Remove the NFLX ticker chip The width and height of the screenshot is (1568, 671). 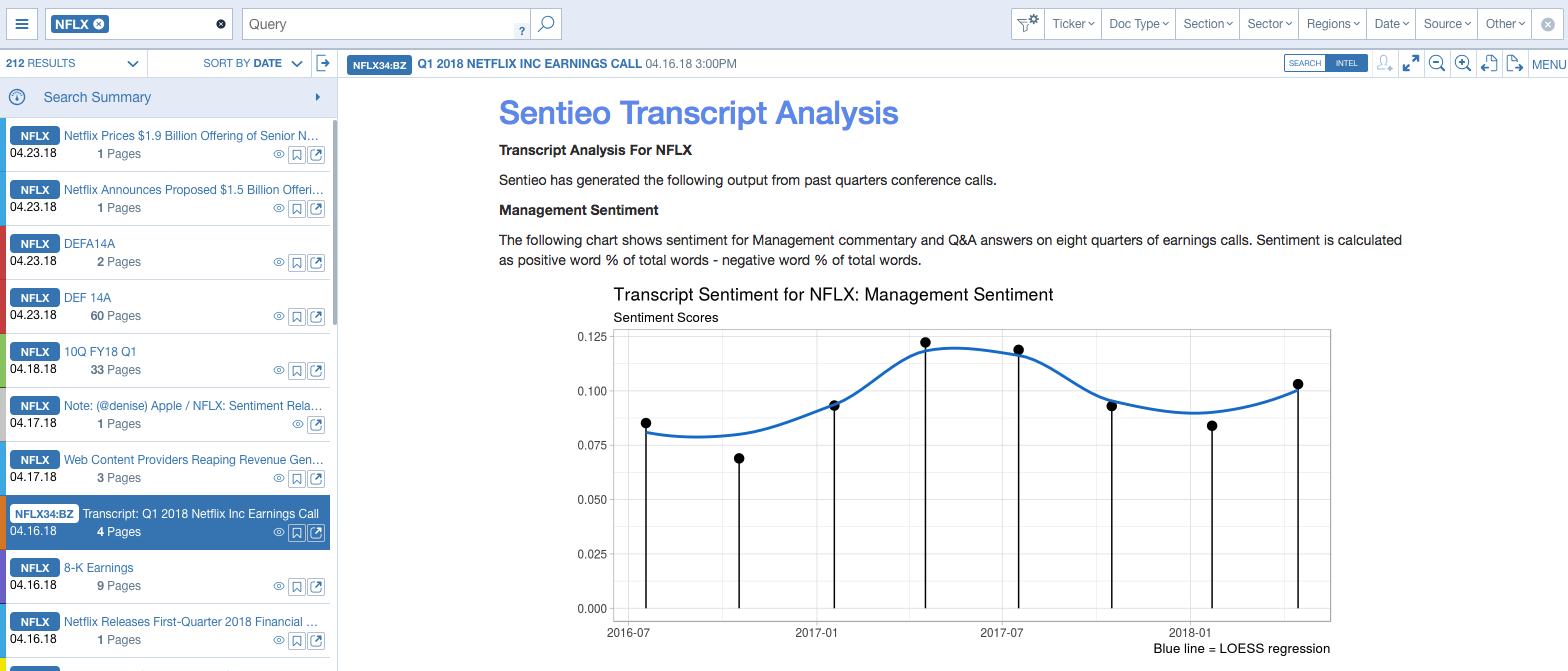tap(98, 24)
